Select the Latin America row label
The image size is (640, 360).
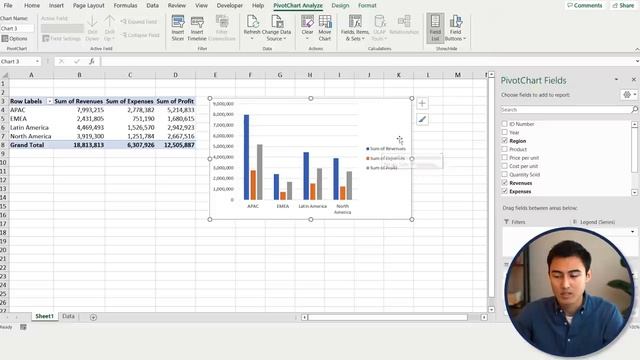pyautogui.click(x=31, y=127)
